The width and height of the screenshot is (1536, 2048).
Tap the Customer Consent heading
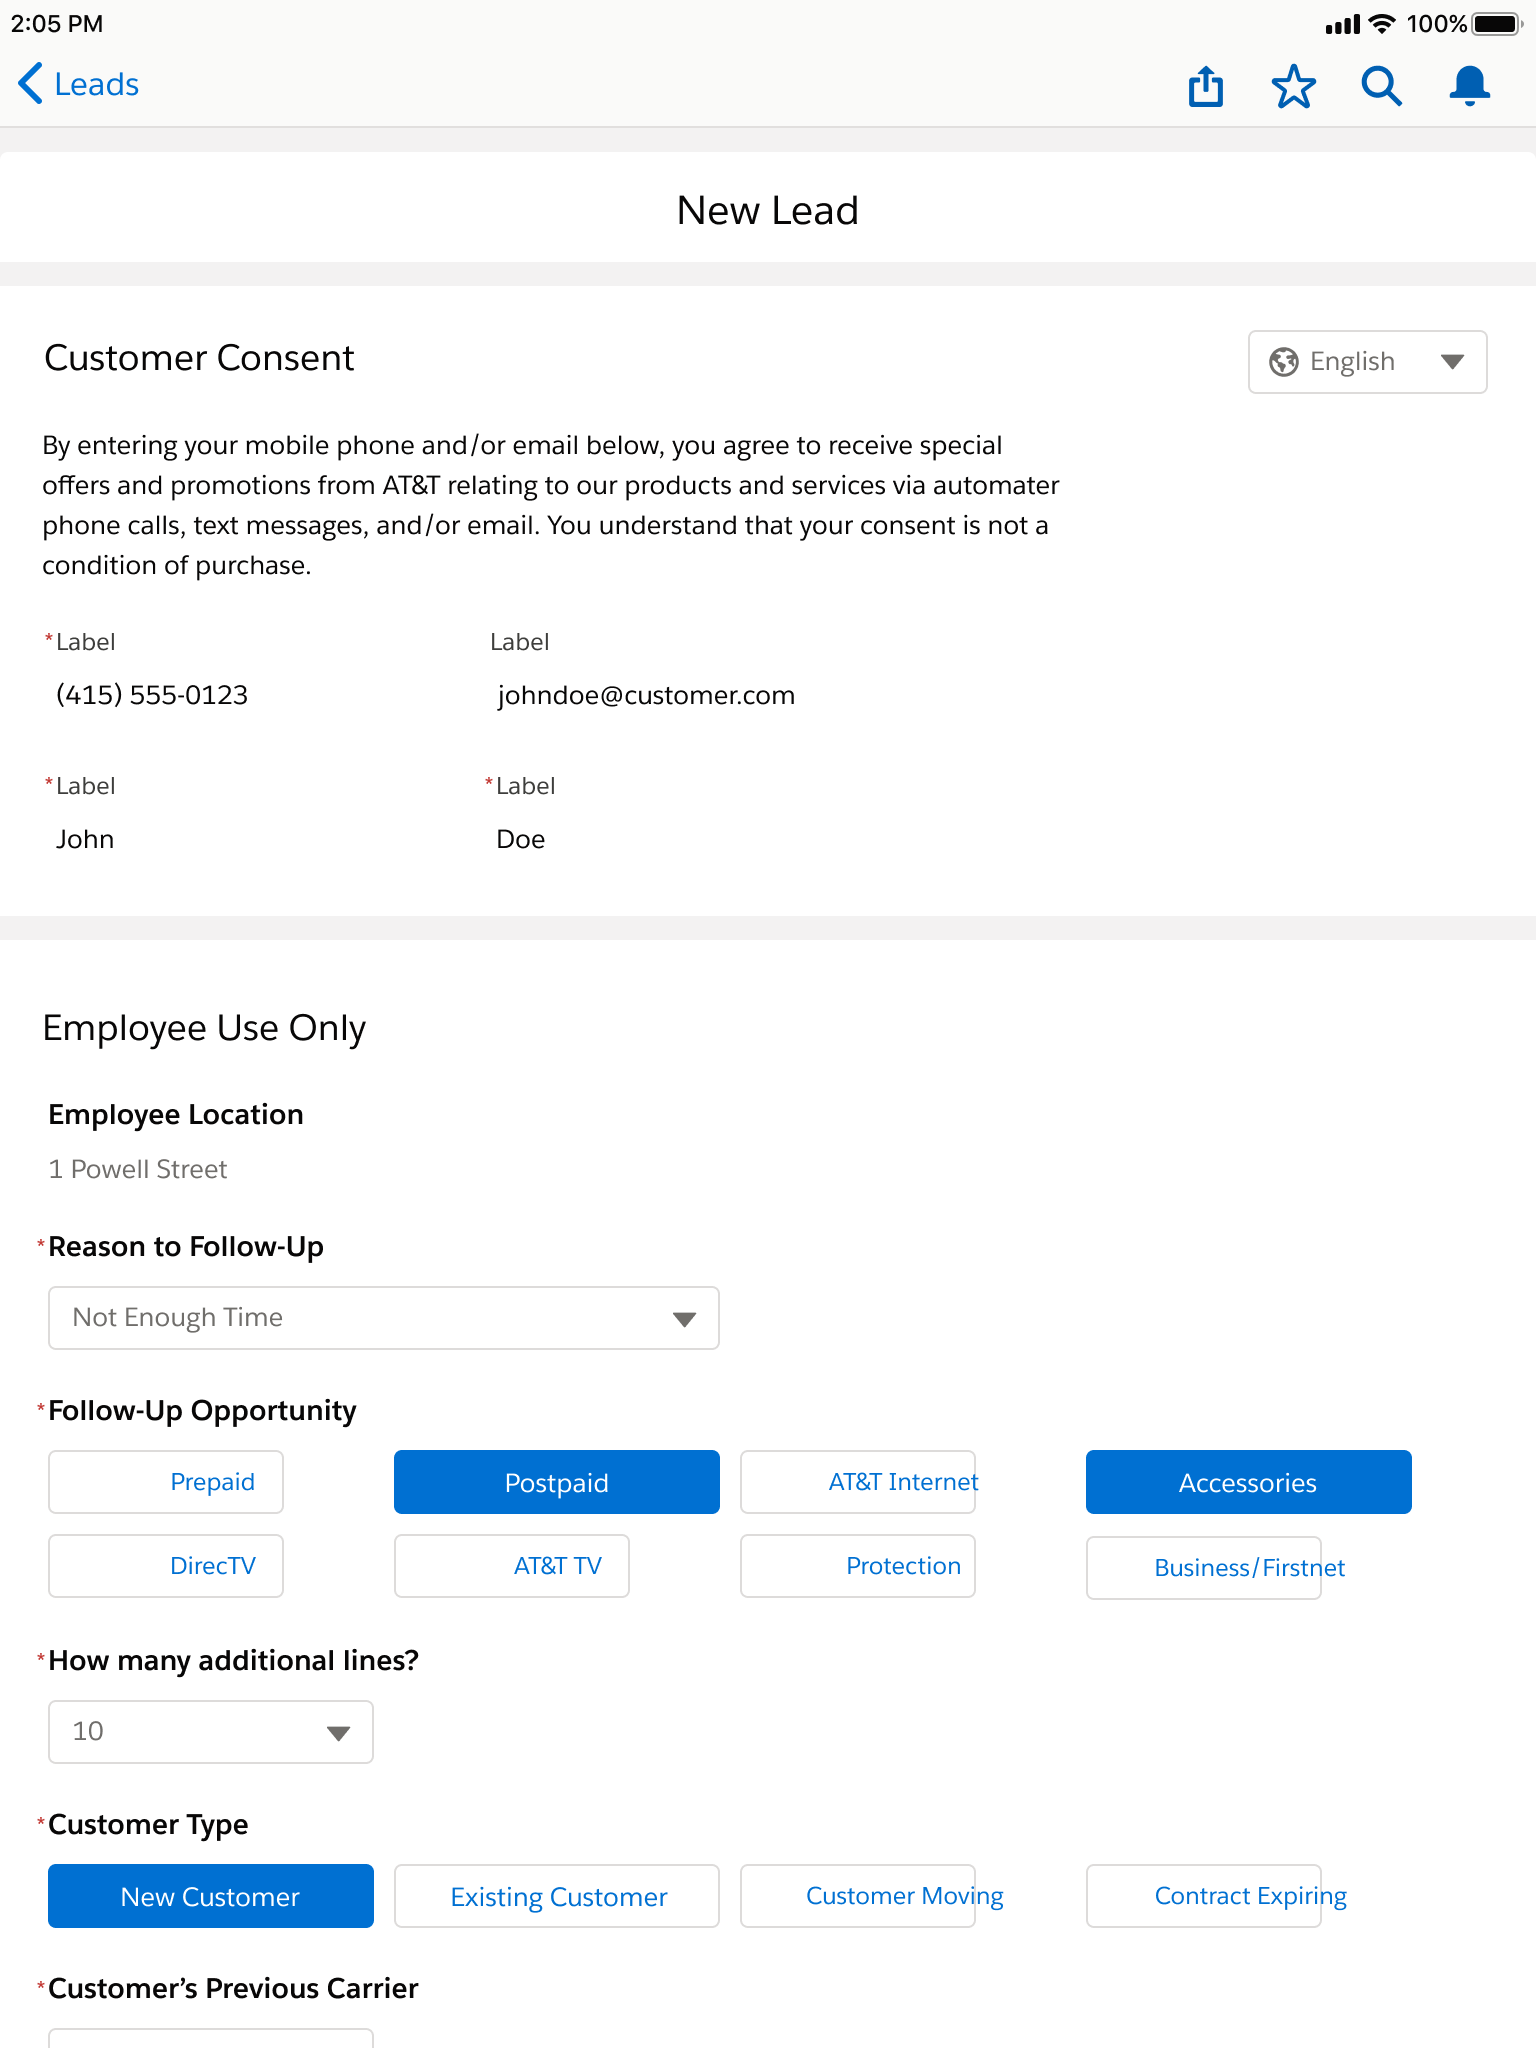(199, 358)
